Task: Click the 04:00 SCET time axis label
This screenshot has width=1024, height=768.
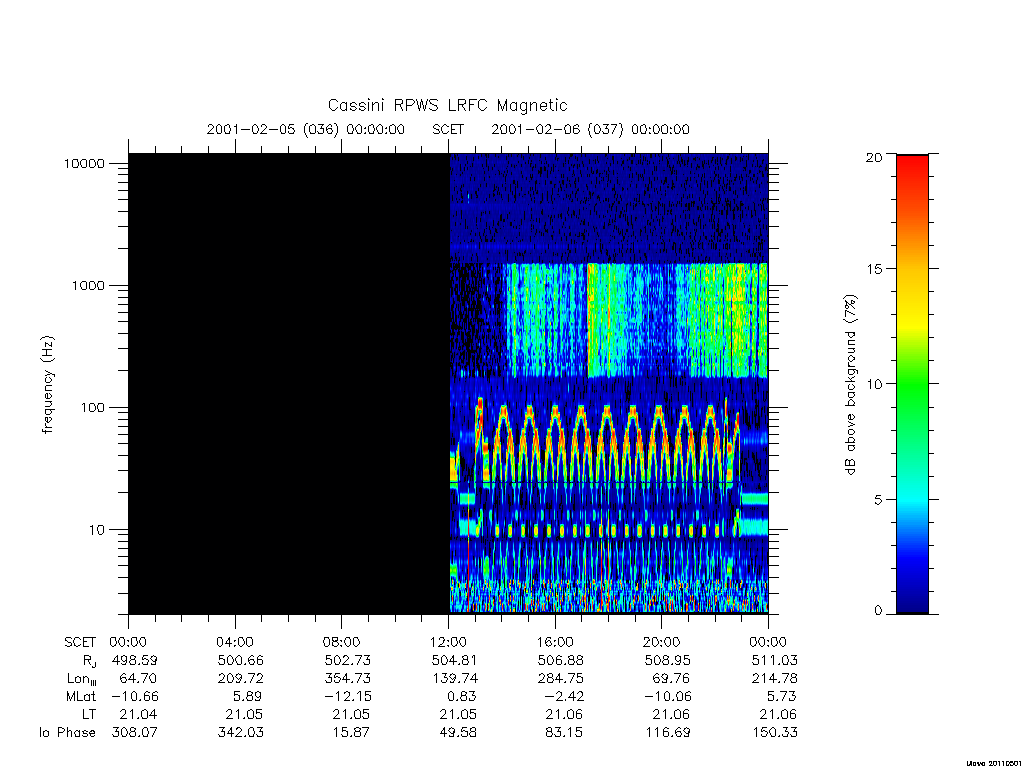Action: click(x=235, y=642)
